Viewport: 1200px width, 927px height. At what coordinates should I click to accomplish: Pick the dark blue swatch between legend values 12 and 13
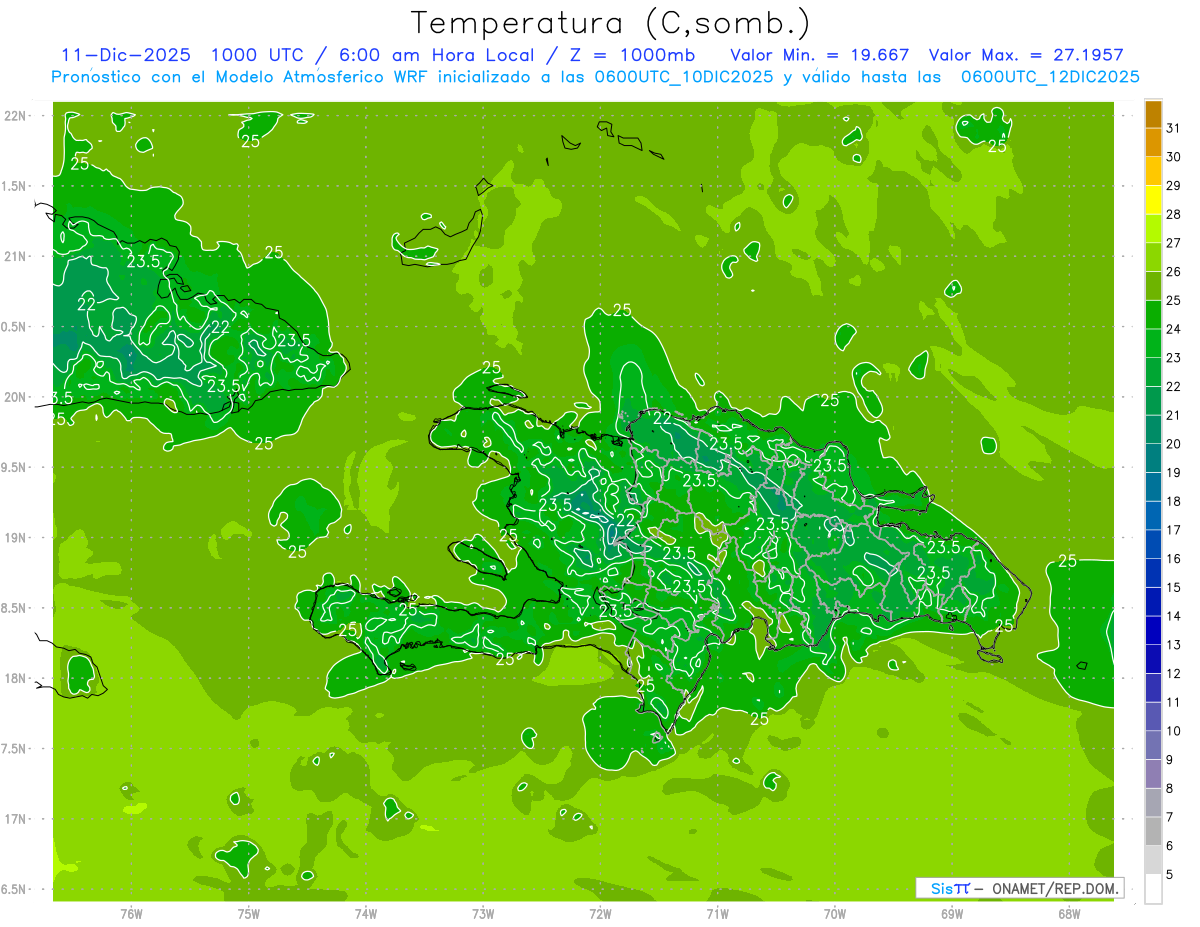(1153, 659)
